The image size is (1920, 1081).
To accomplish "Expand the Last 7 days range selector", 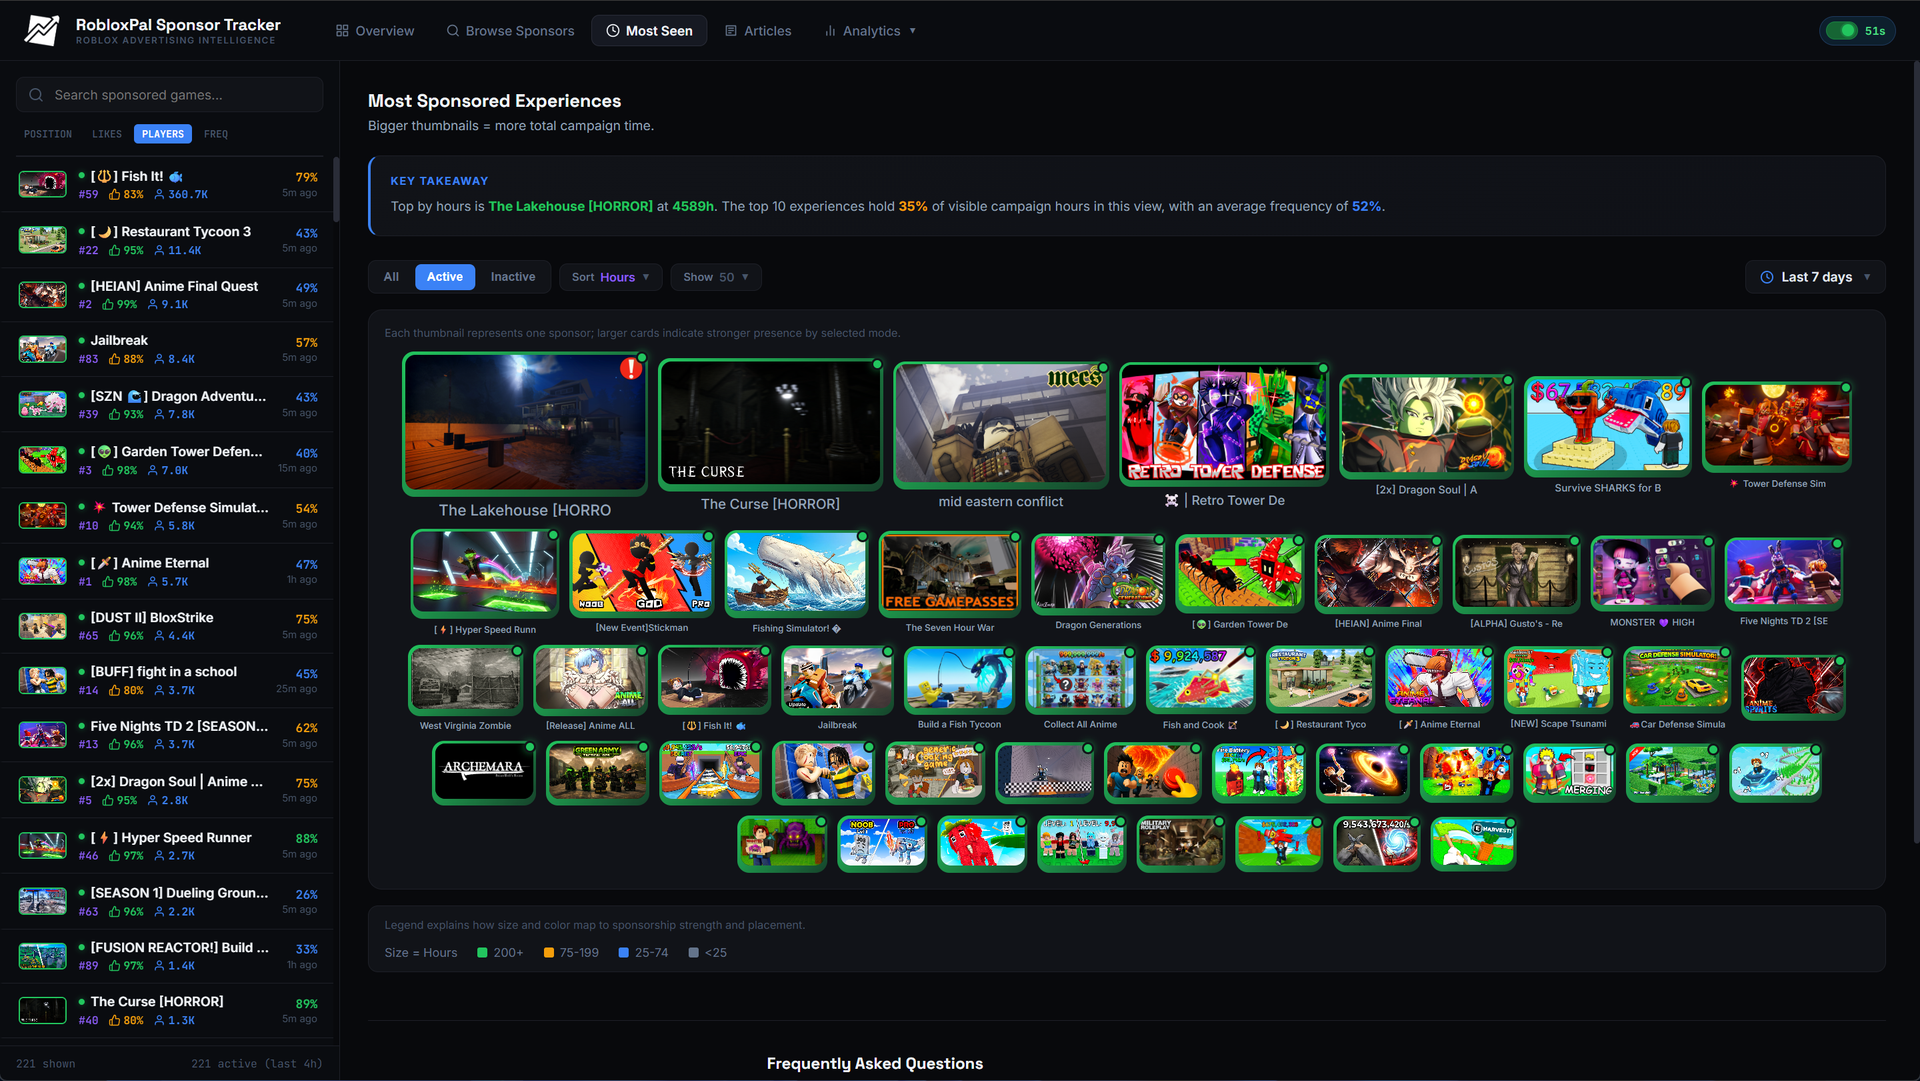I will [x=1815, y=277].
